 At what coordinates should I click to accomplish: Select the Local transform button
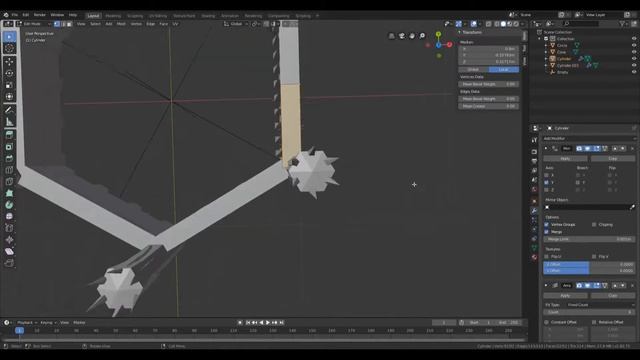(x=504, y=69)
